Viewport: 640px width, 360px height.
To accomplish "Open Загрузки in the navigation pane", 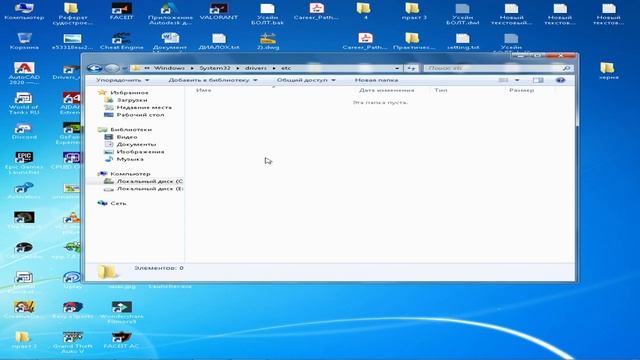I will (x=126, y=100).
